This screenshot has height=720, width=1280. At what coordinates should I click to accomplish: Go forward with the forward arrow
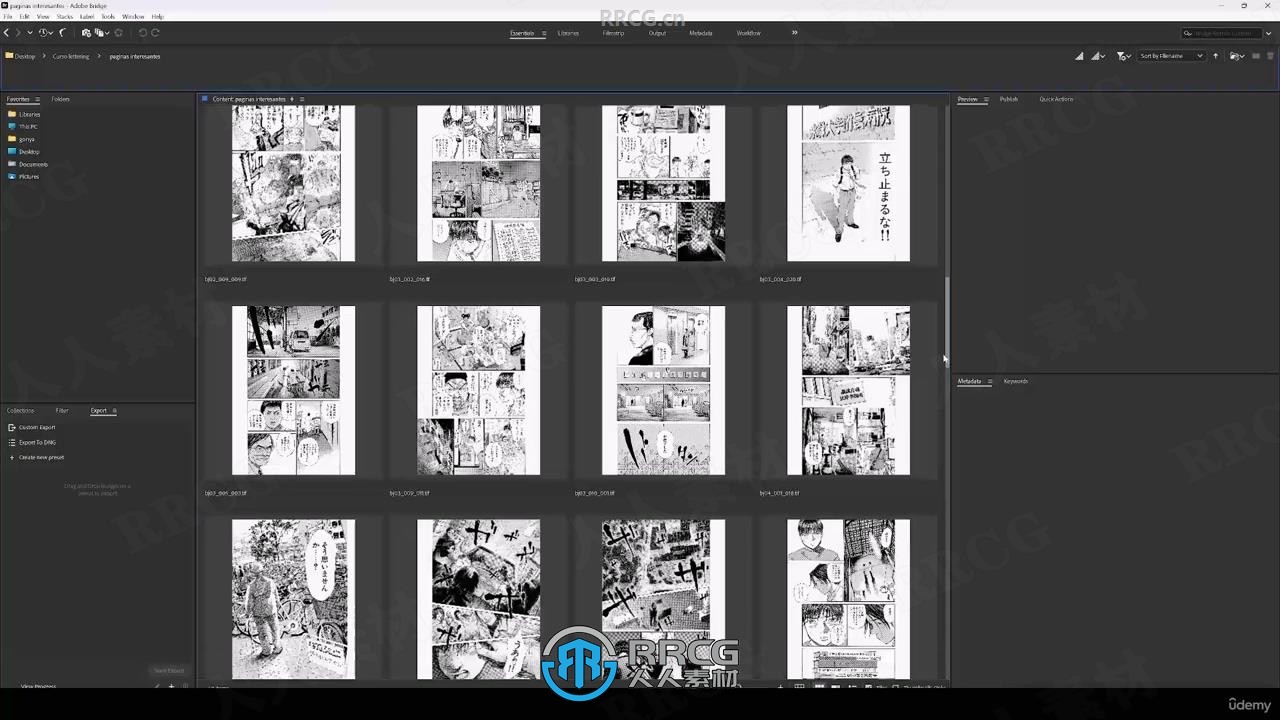pyautogui.click(x=18, y=33)
